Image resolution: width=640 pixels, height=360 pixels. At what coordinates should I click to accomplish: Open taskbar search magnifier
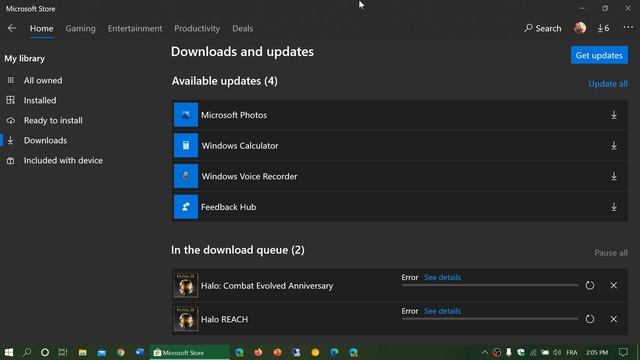pyautogui.click(x=27, y=352)
